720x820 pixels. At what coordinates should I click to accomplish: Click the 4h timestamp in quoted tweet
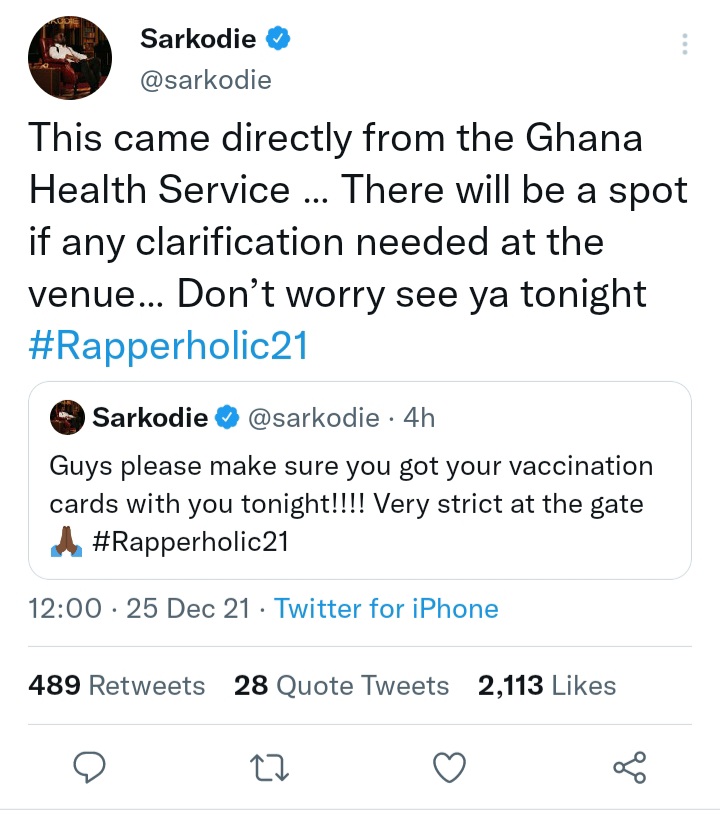(x=419, y=417)
